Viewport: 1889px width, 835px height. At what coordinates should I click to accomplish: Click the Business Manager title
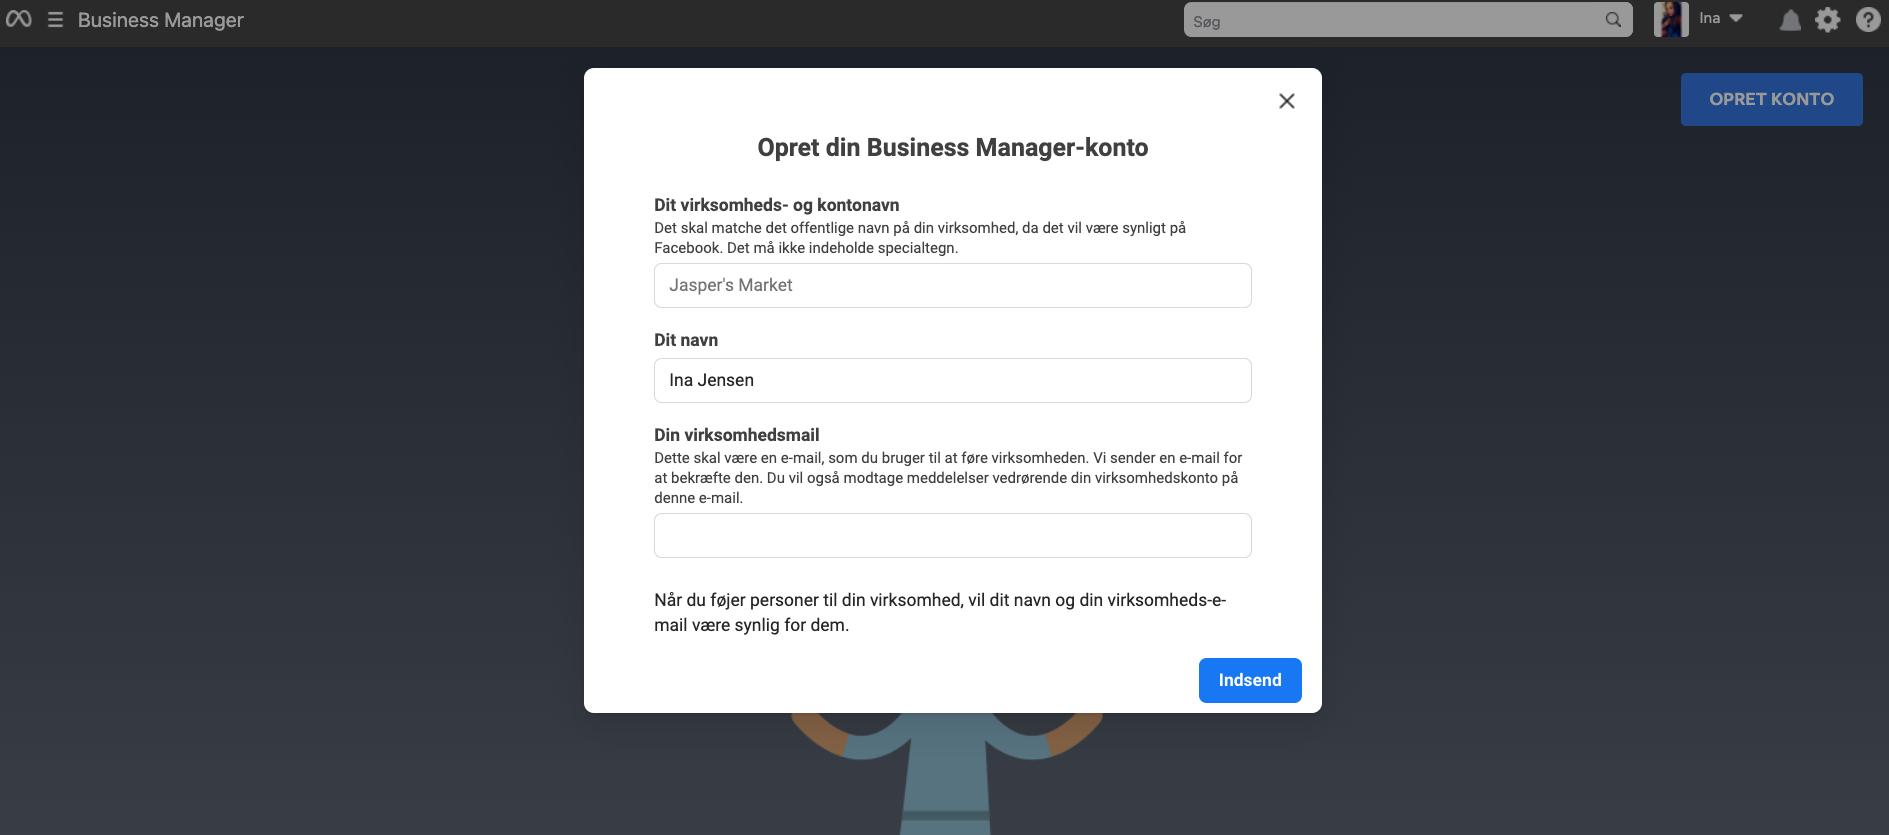click(161, 20)
